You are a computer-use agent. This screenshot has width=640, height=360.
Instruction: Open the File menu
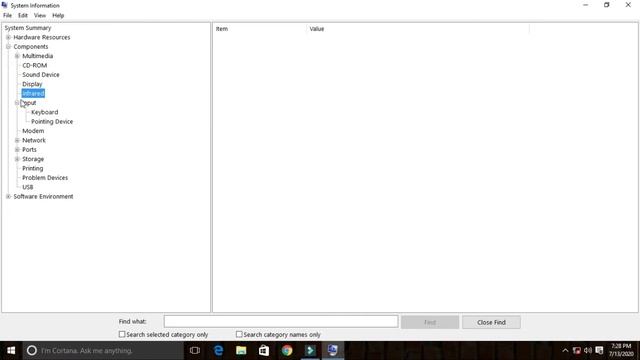(7, 15)
